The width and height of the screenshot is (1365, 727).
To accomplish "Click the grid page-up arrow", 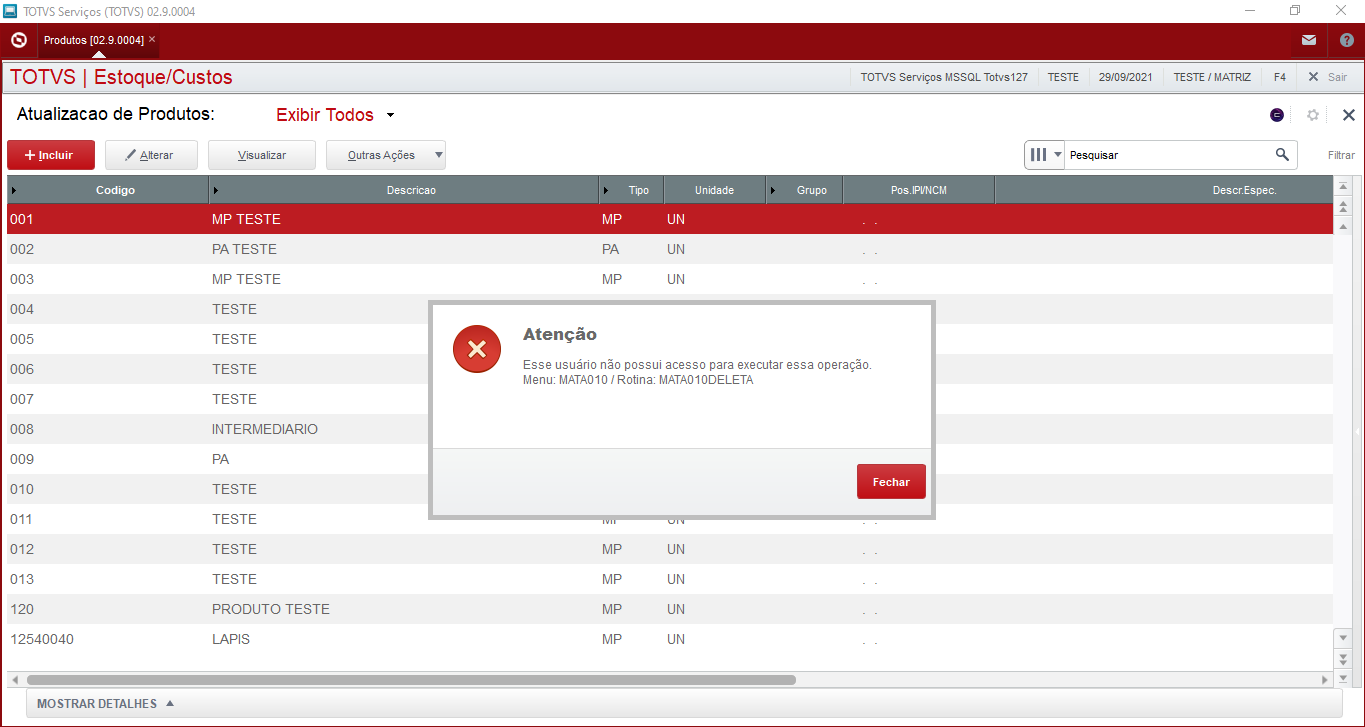I will click(1344, 208).
